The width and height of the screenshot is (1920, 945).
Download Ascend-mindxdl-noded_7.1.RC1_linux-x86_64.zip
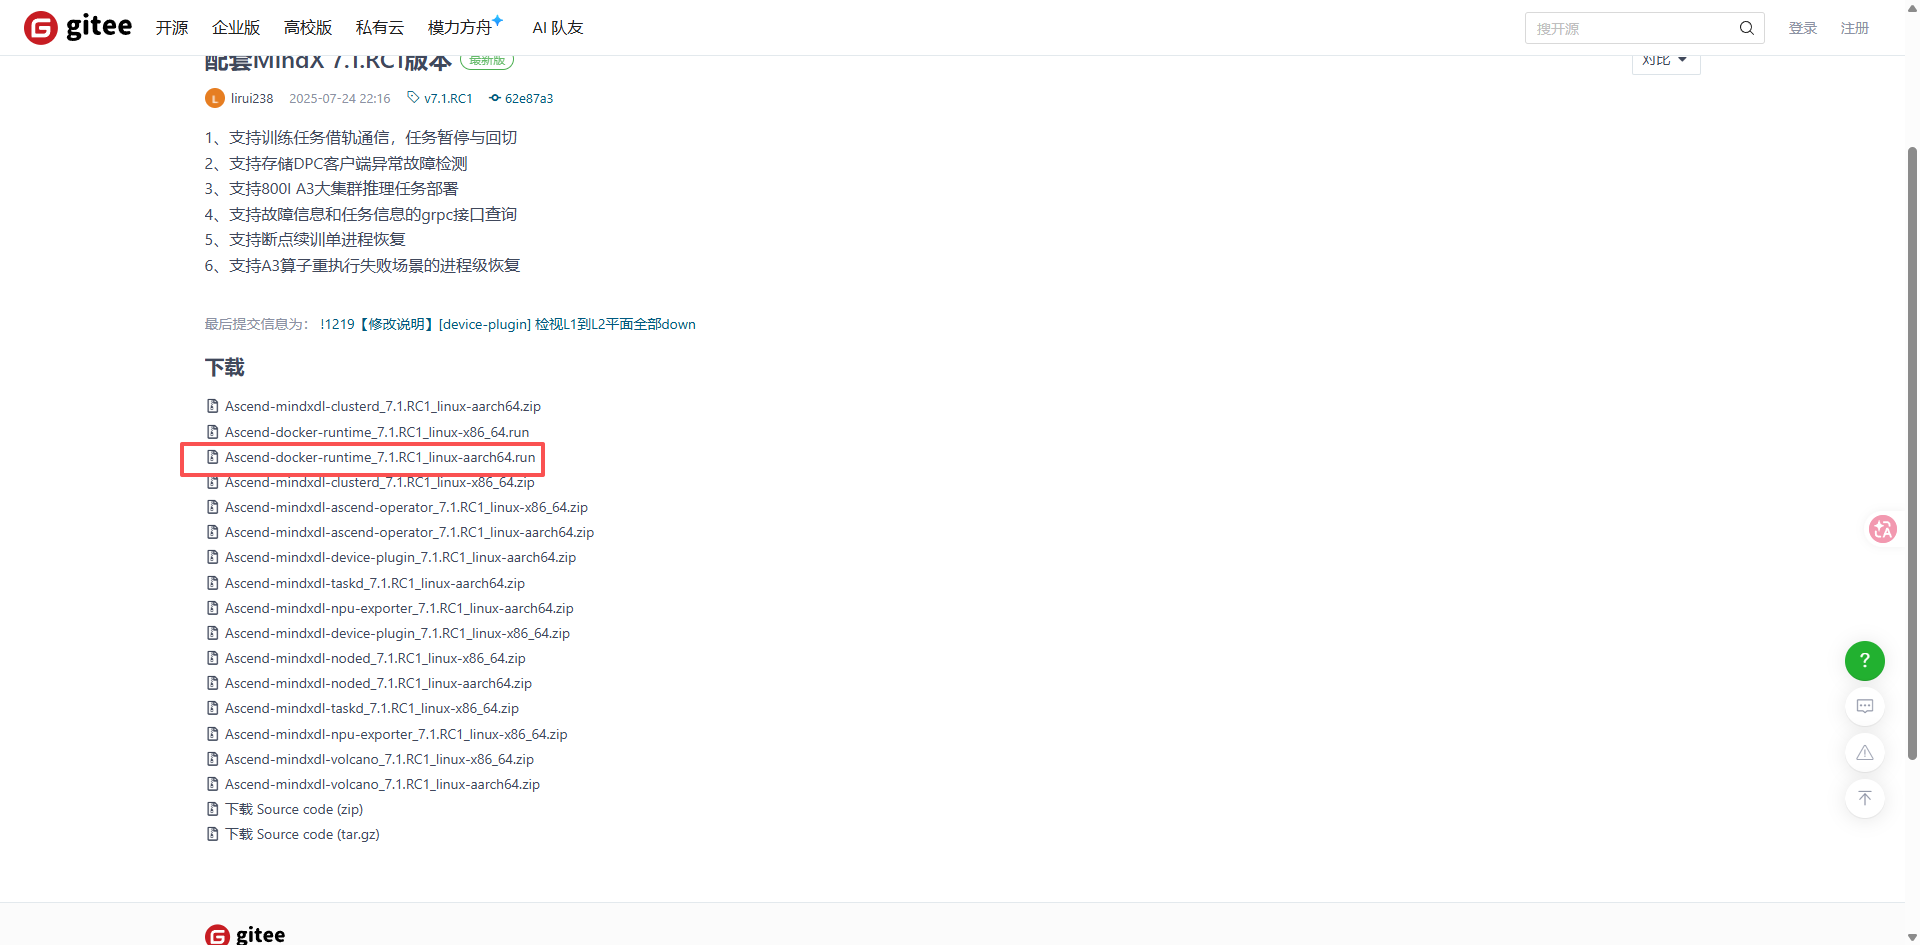[375, 658]
